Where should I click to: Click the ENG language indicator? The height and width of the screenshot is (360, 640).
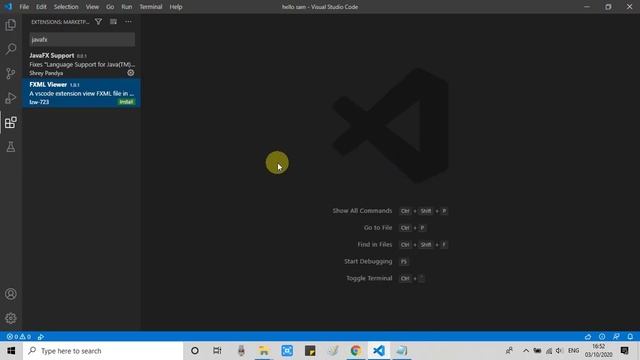click(573, 351)
